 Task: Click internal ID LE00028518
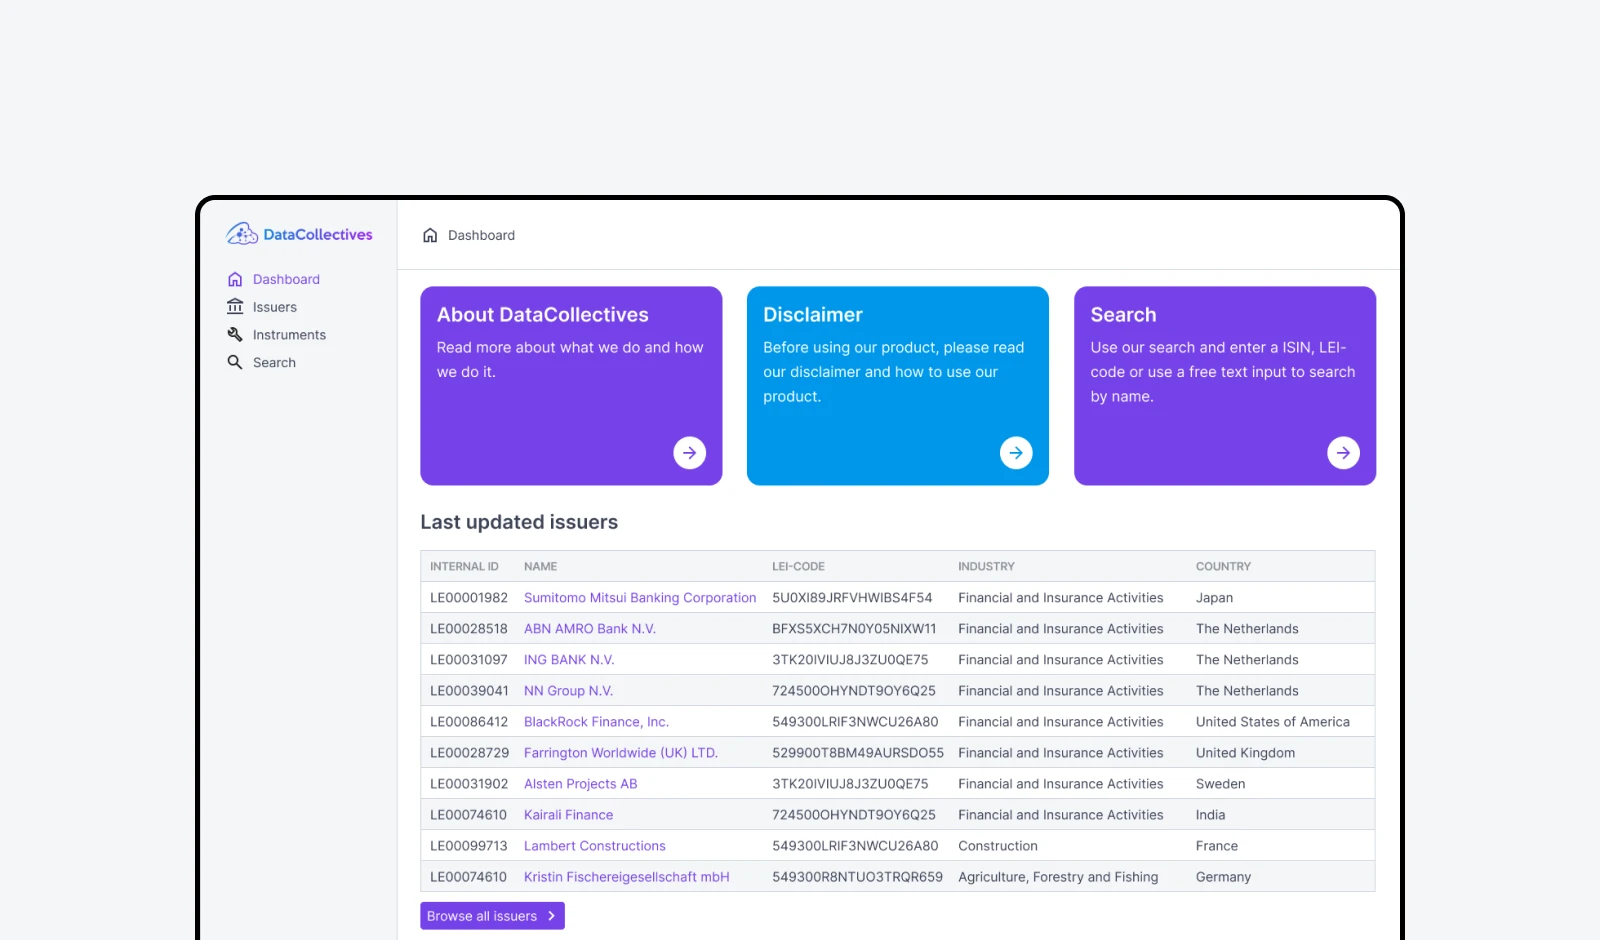(469, 628)
